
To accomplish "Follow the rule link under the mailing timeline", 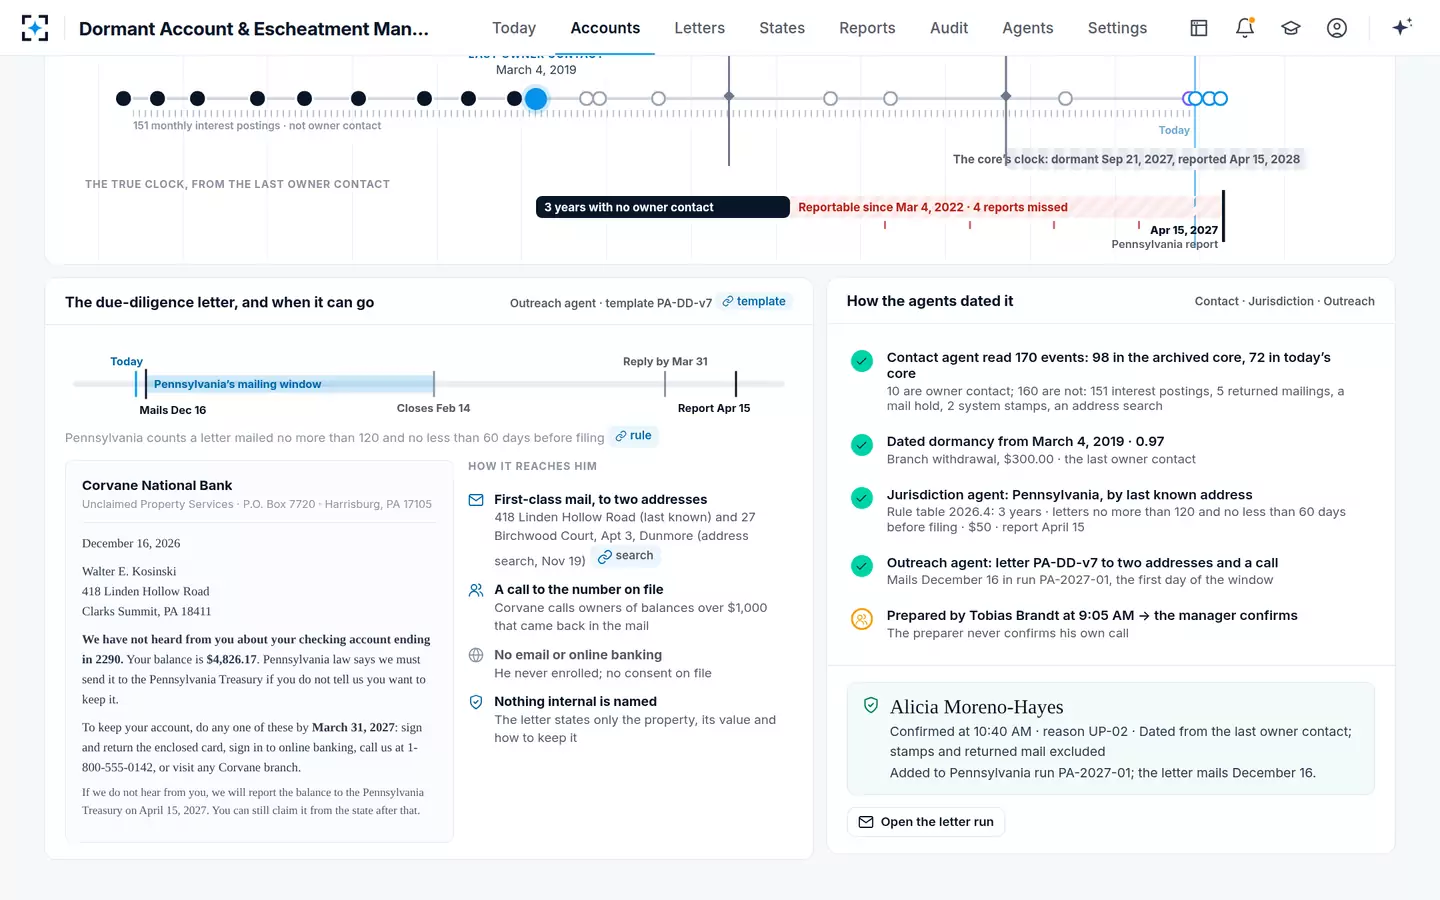I will [633, 436].
